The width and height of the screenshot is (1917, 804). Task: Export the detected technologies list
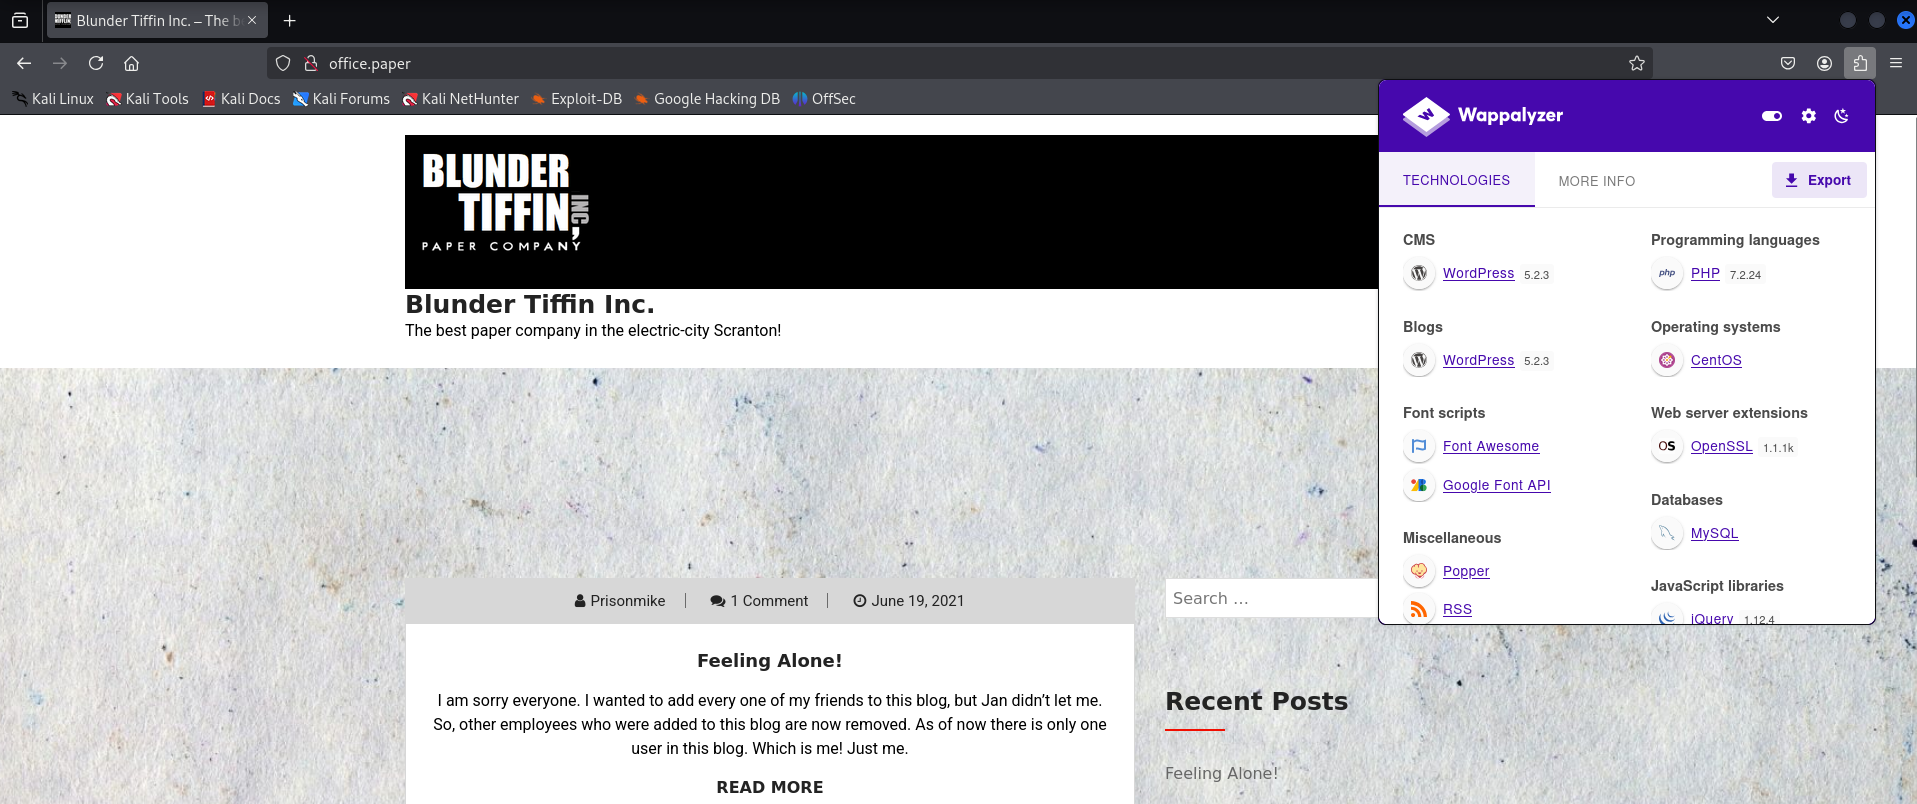[x=1819, y=180]
